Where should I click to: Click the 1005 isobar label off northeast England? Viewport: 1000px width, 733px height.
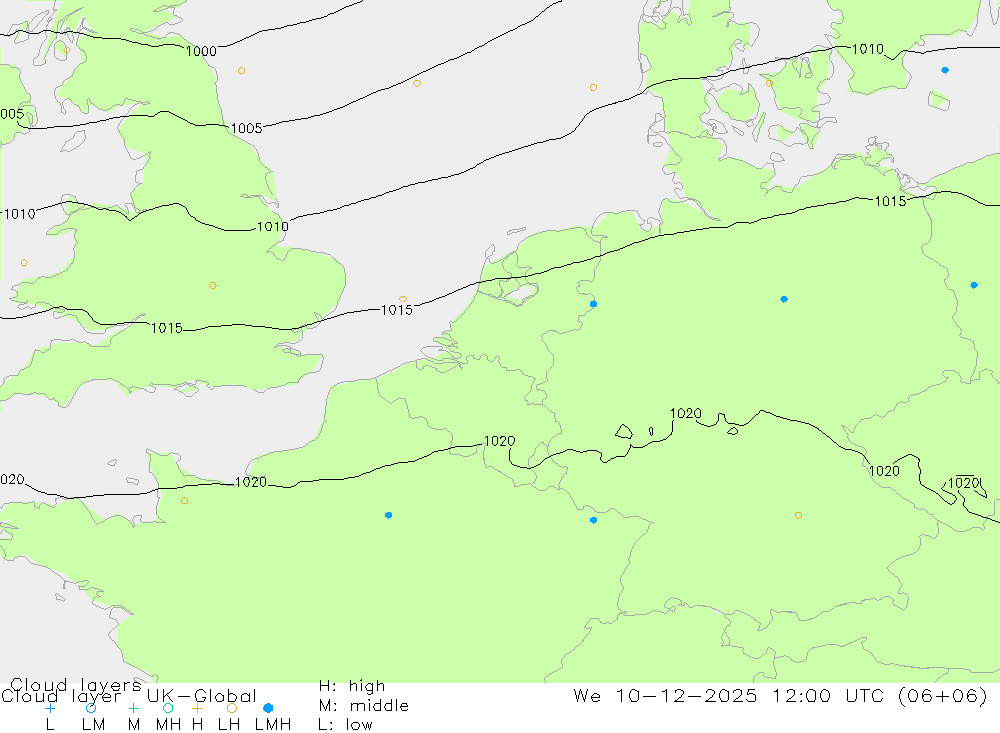(246, 128)
